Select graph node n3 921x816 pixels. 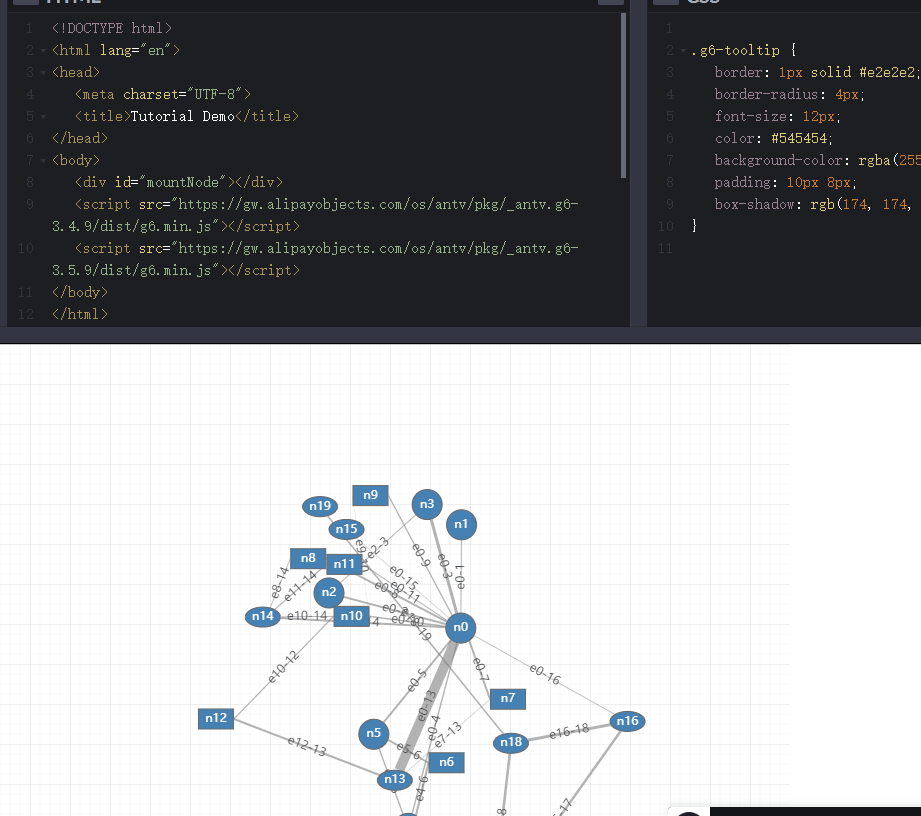tap(427, 504)
